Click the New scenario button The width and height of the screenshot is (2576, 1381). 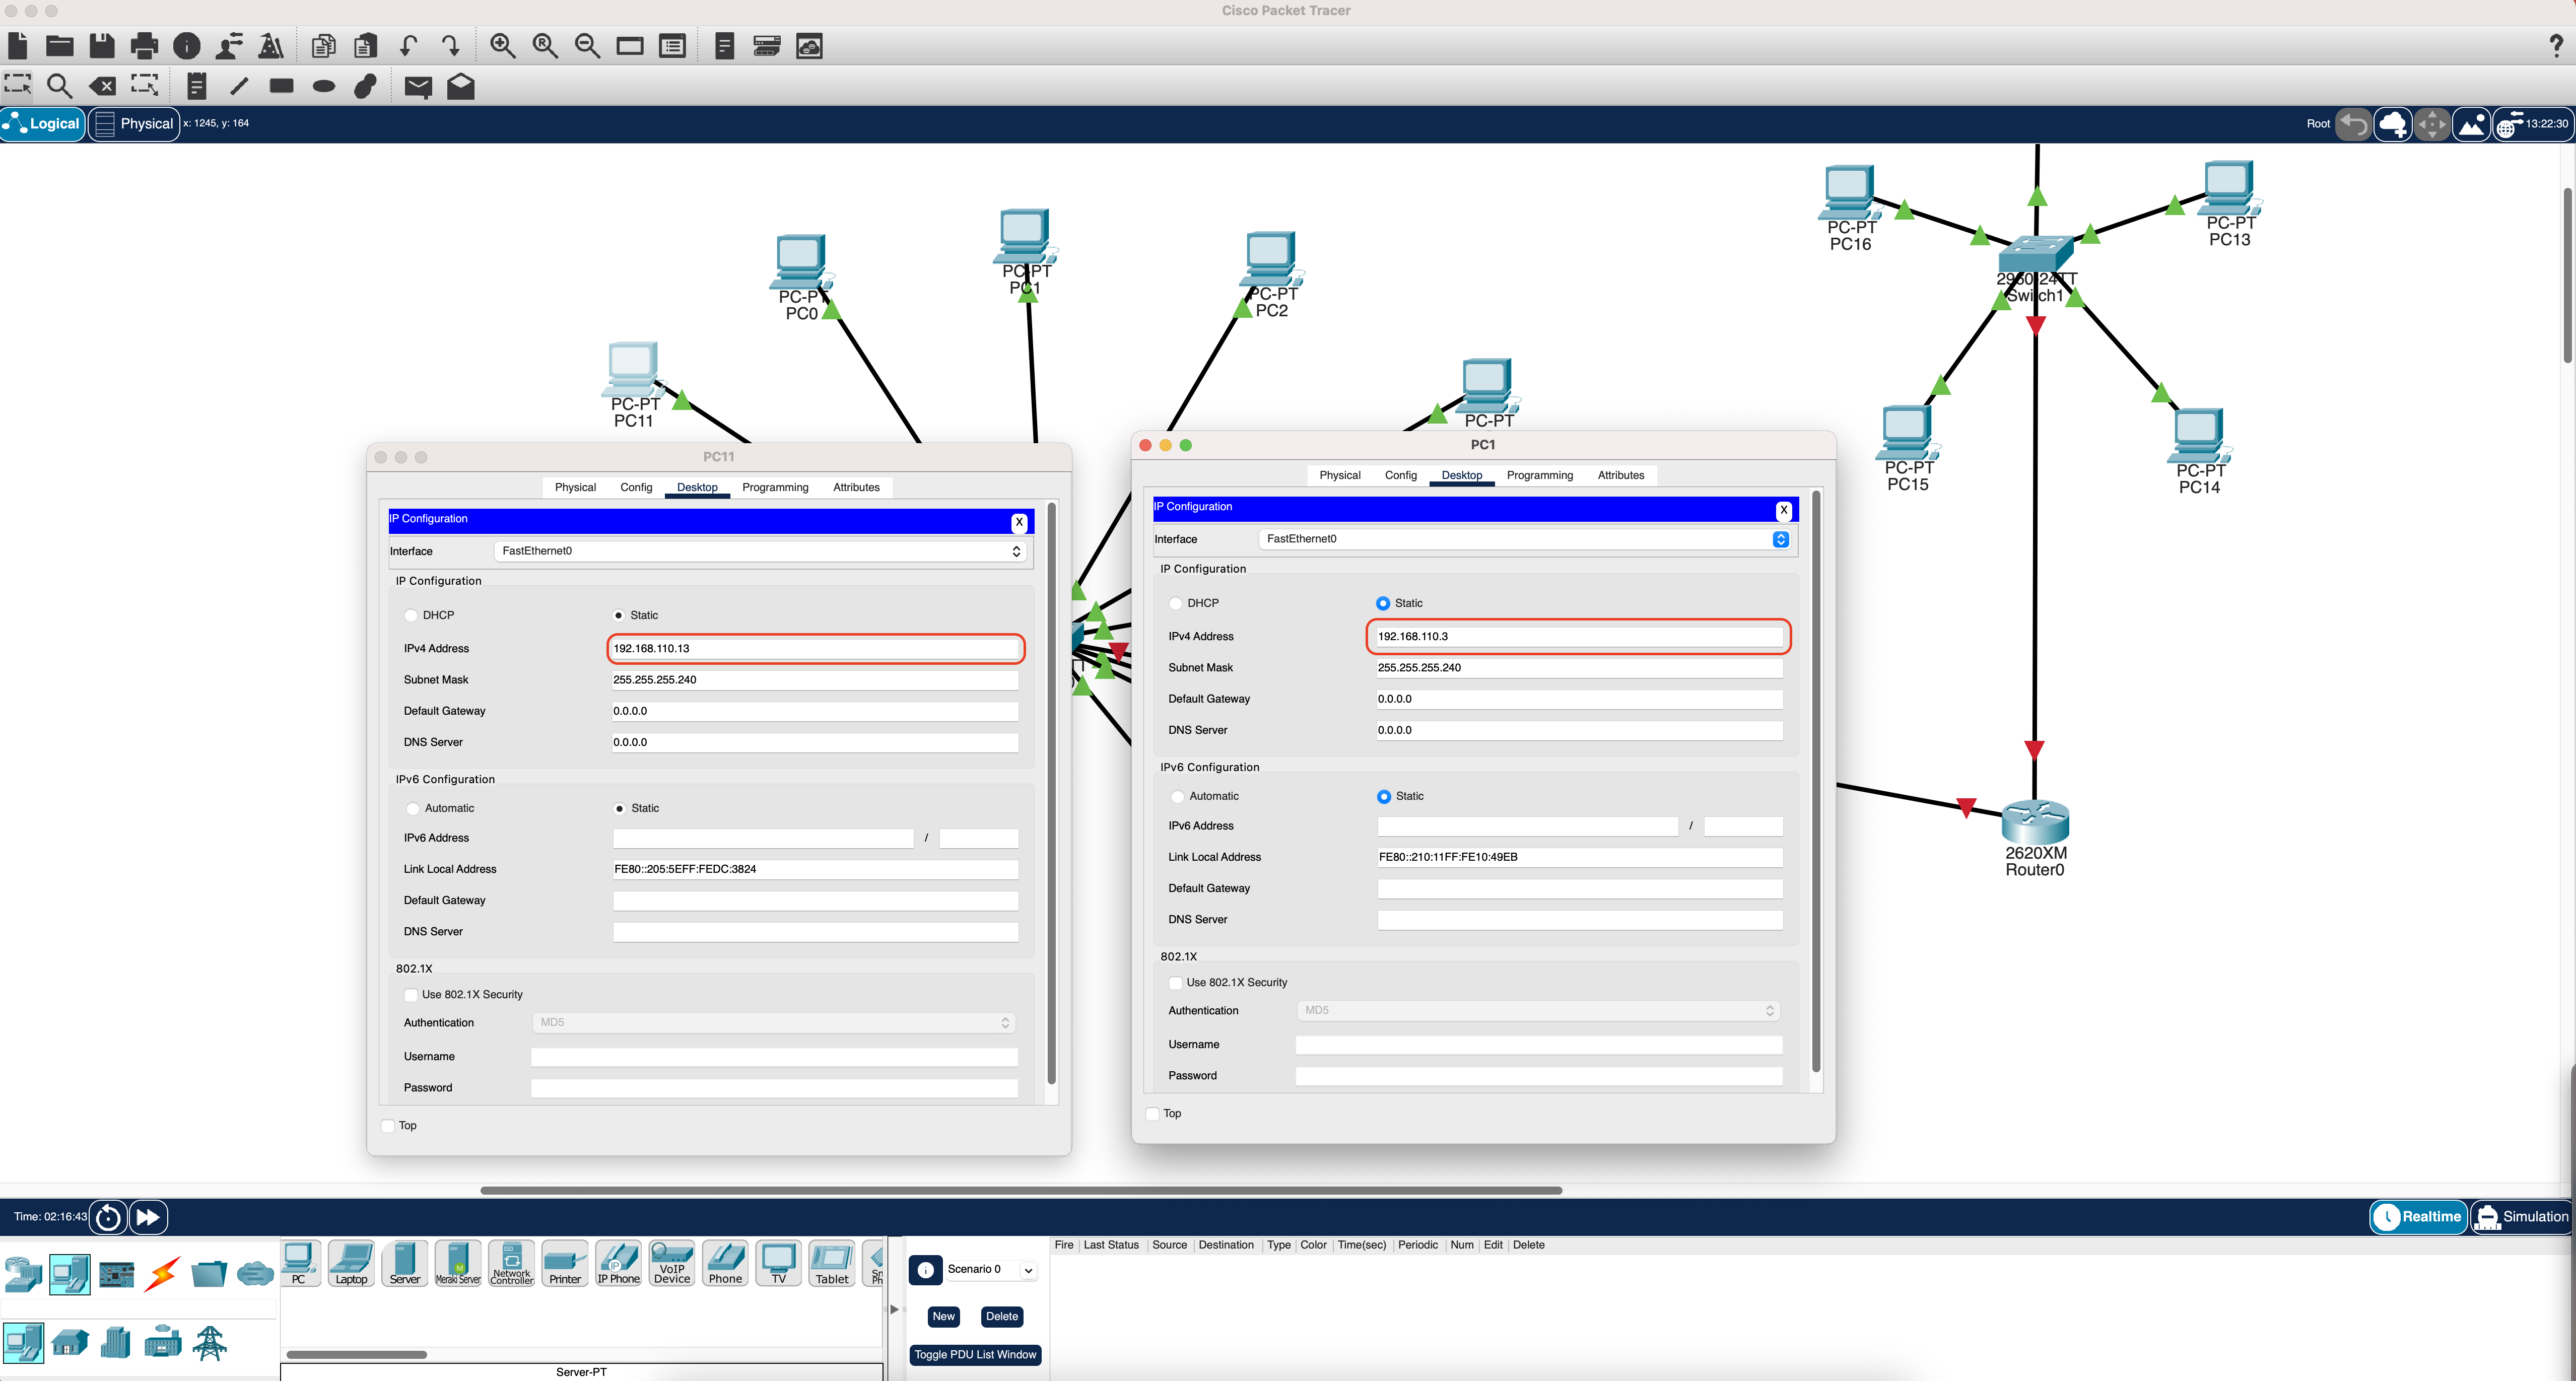[943, 1316]
